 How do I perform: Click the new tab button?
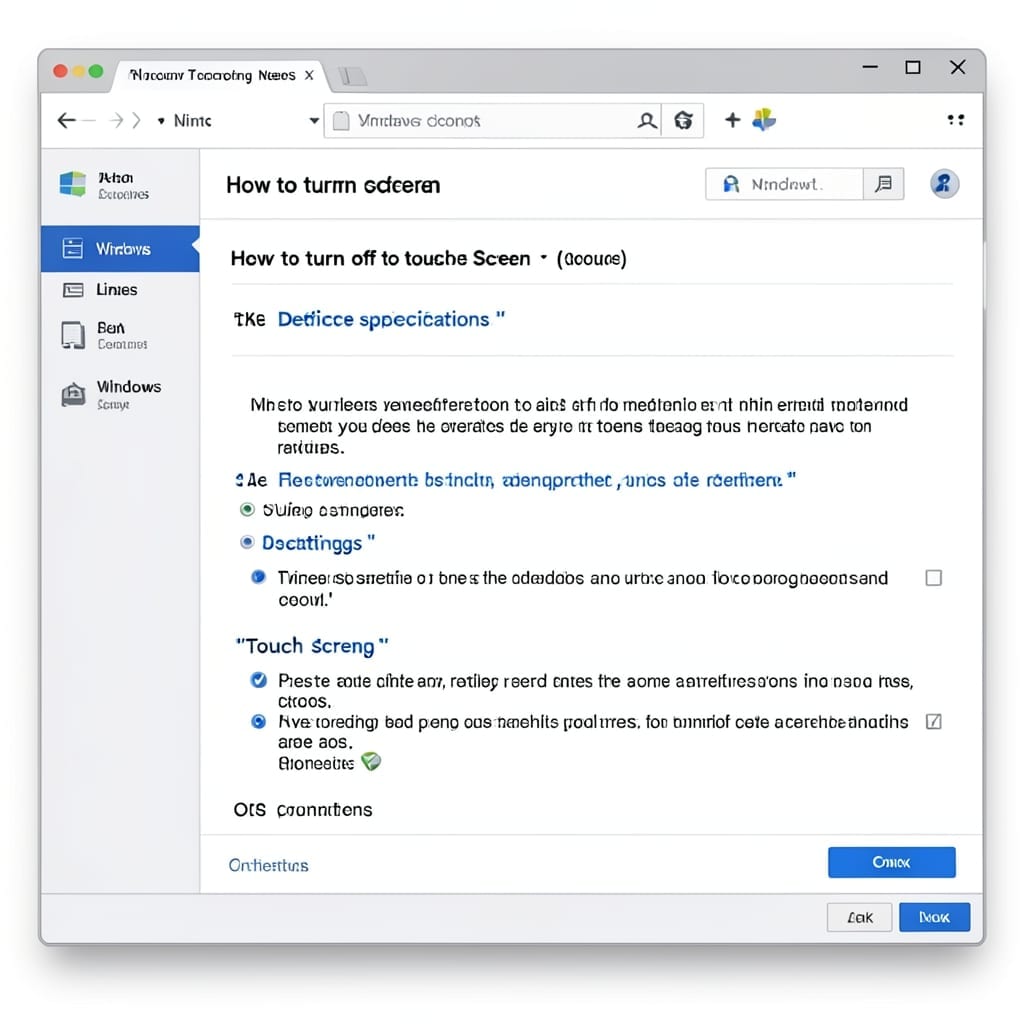point(353,76)
